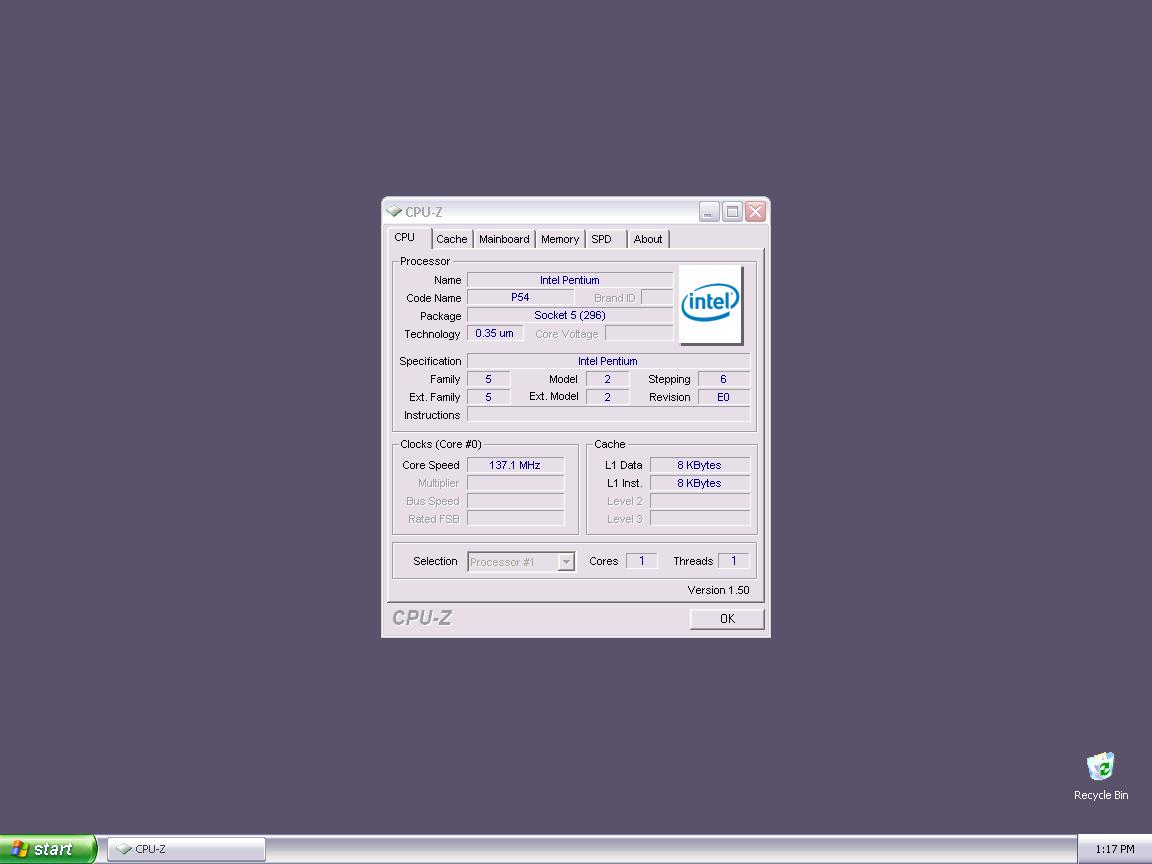The width and height of the screenshot is (1152, 864).
Task: Click the empty Core Voltage field
Action: 638,334
